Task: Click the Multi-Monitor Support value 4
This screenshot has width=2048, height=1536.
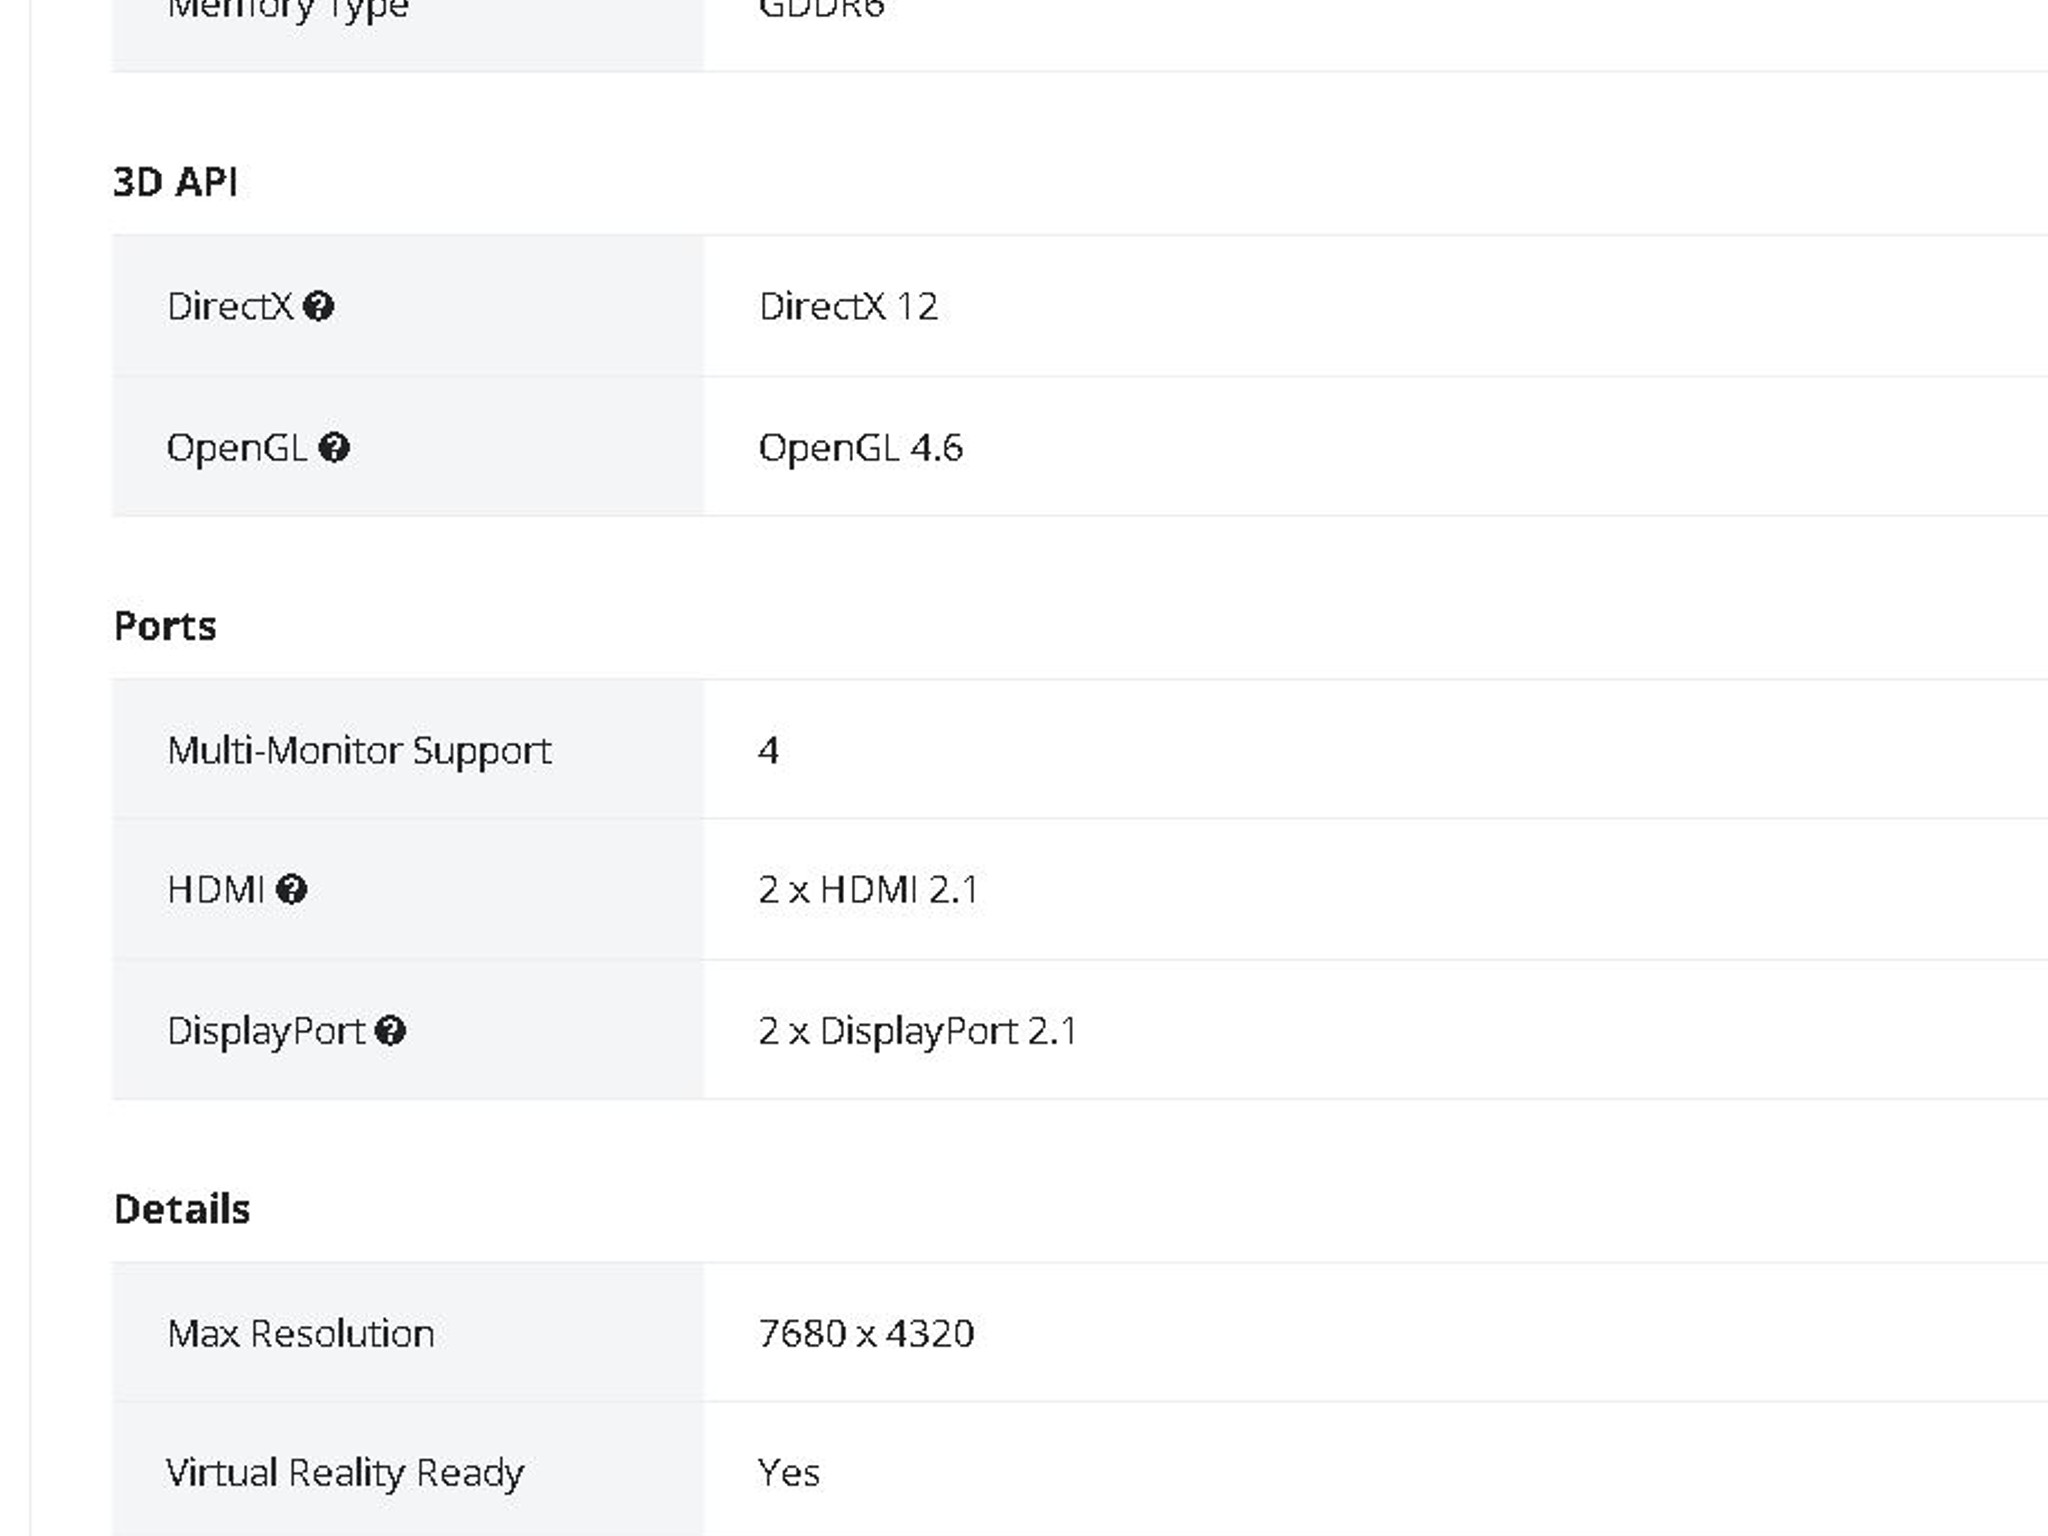Action: tap(768, 750)
